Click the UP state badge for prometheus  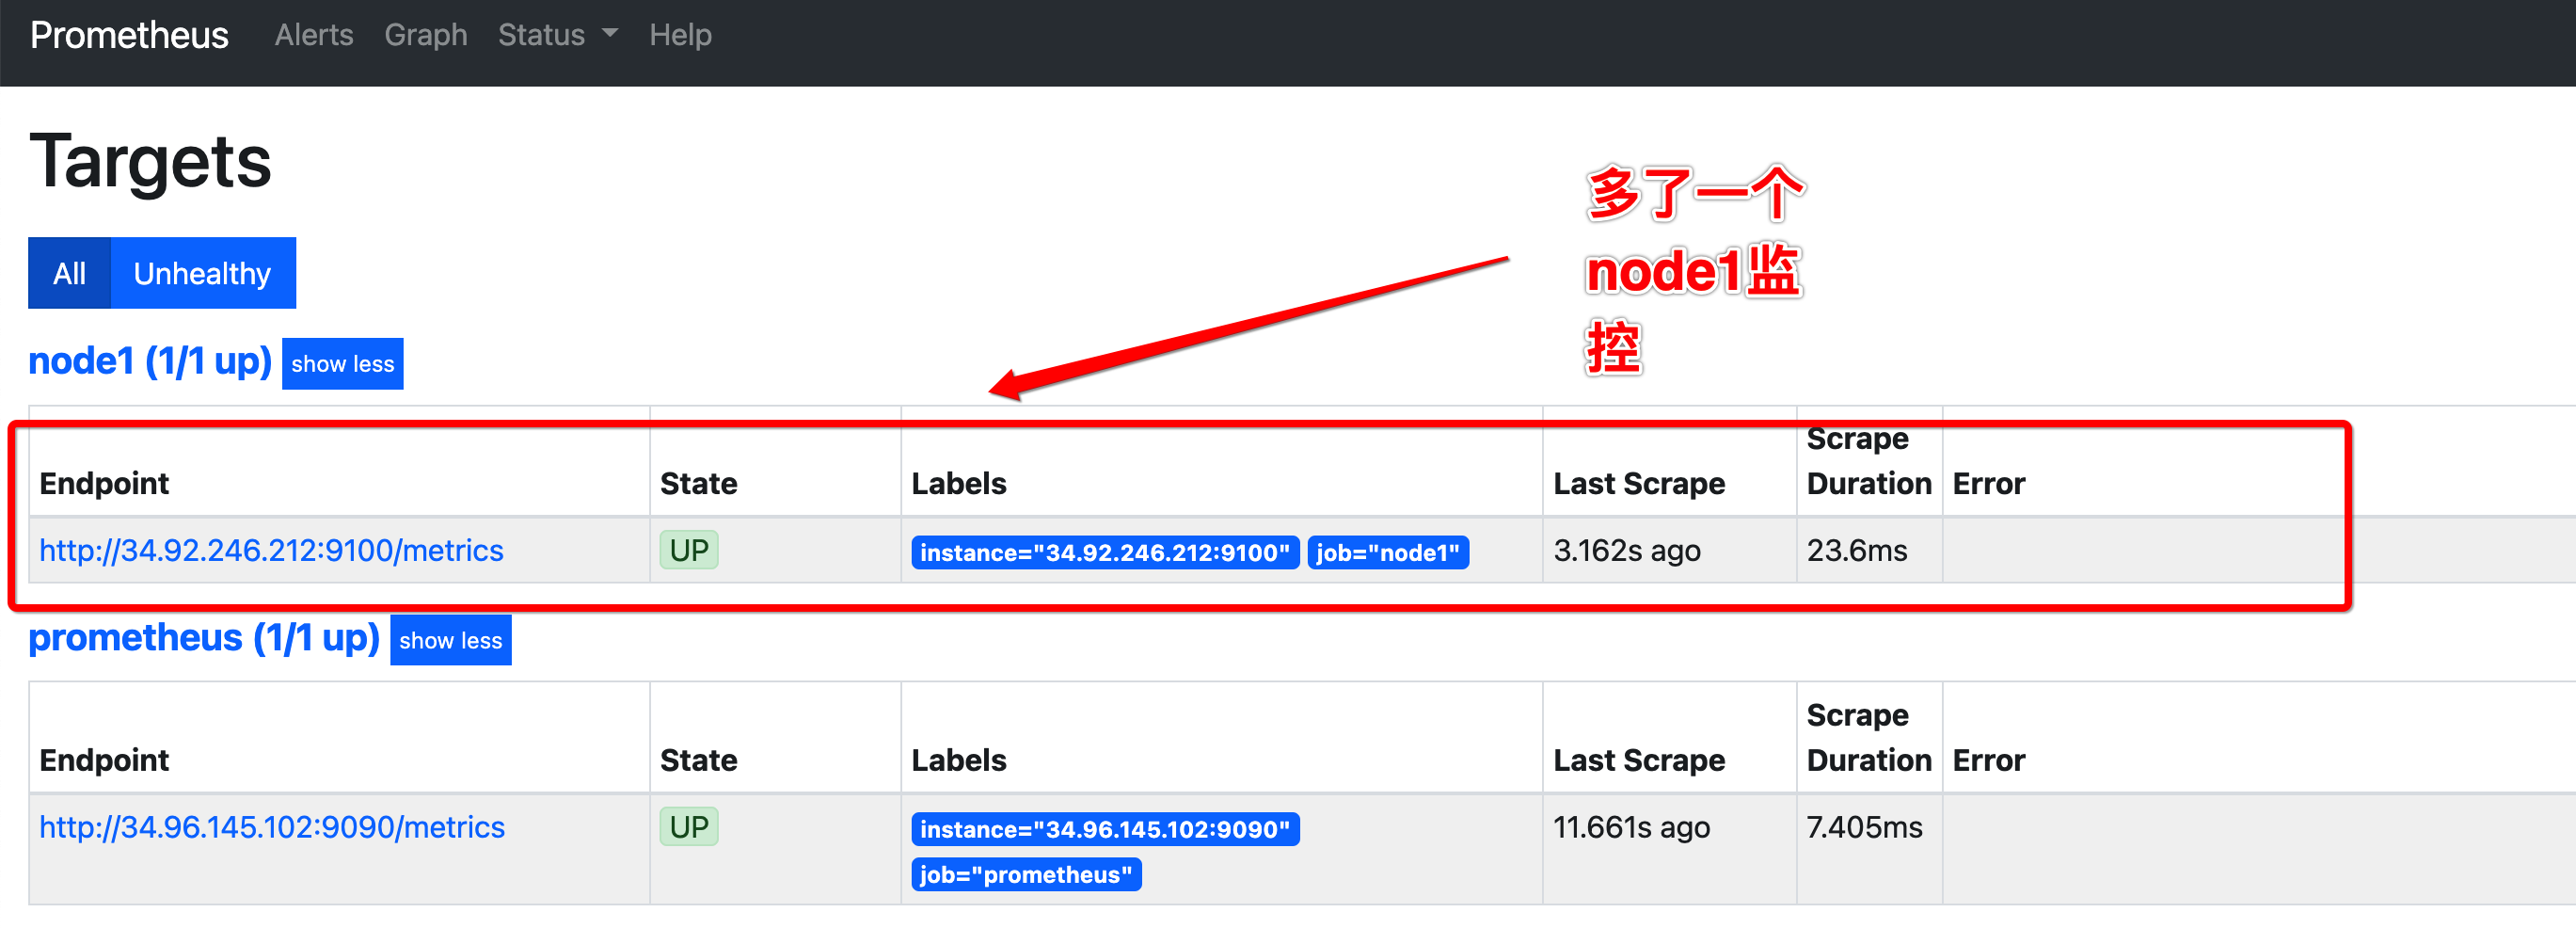tap(689, 827)
